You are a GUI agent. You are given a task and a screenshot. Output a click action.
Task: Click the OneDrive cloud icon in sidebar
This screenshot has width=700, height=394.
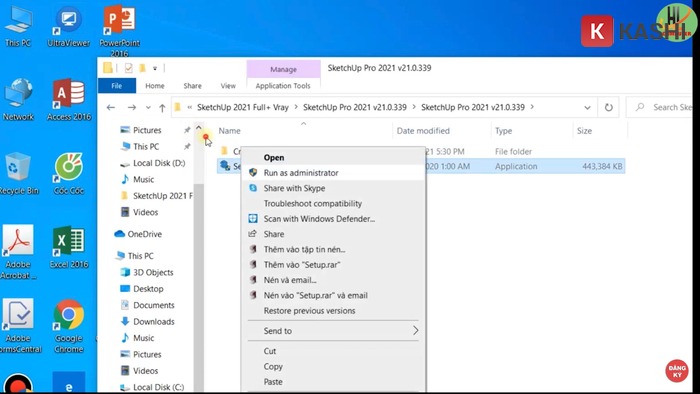tap(119, 234)
